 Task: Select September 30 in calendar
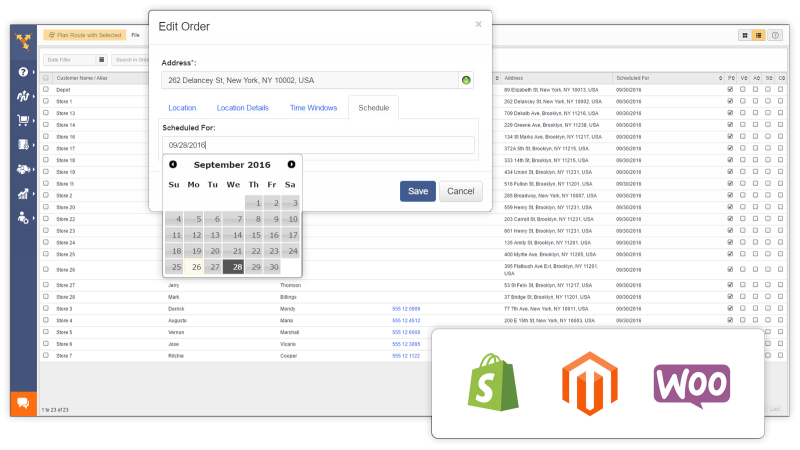(272, 267)
